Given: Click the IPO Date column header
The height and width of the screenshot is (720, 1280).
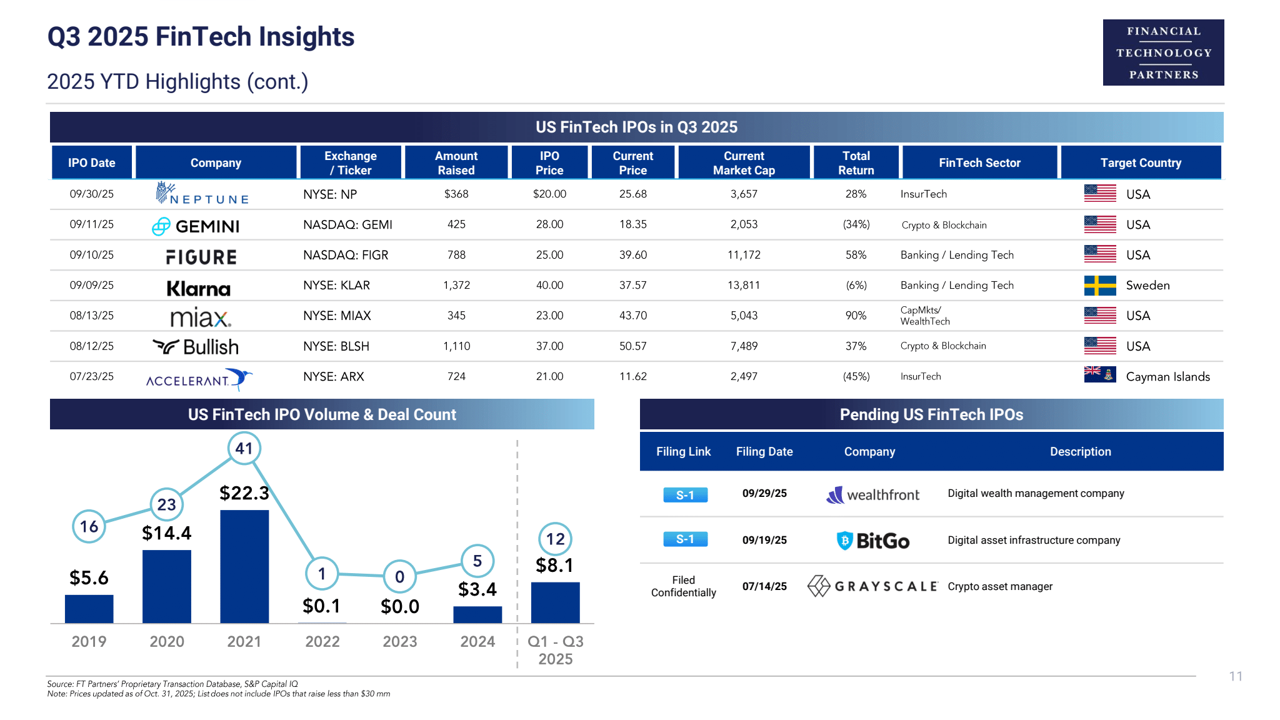Looking at the screenshot, I should click(x=92, y=163).
